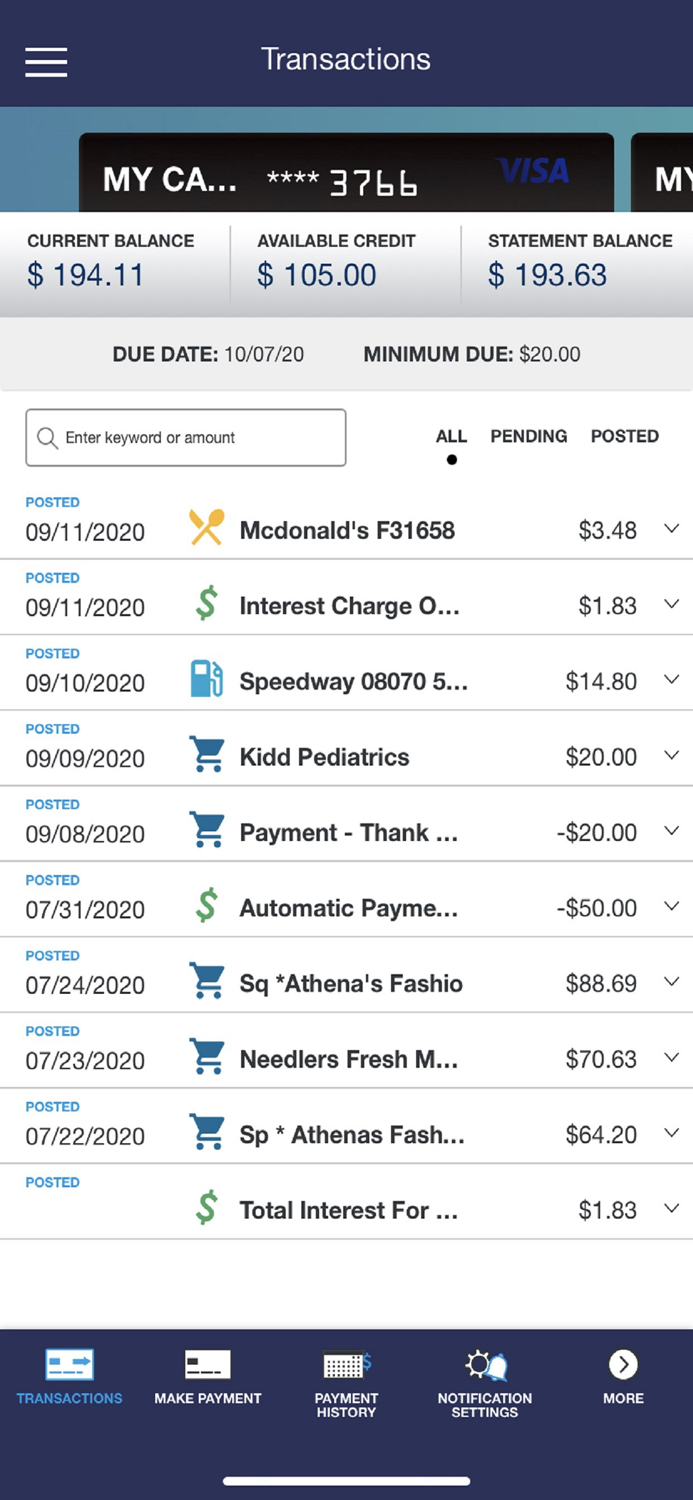
Task: Select the card ending in 3766
Action: click(346, 172)
